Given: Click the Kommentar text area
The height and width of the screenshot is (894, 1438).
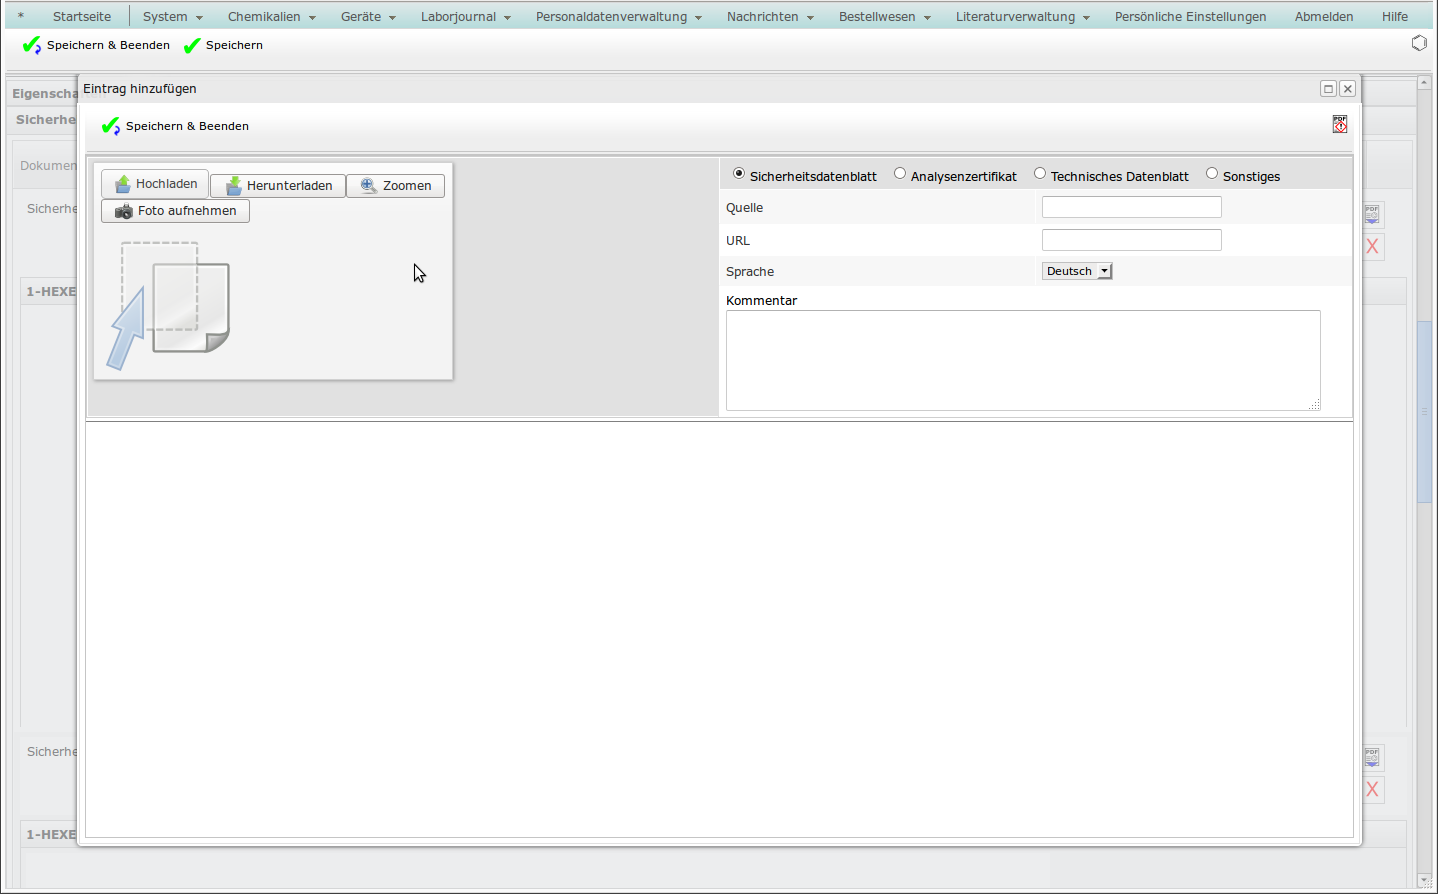Looking at the screenshot, I should click(1023, 360).
